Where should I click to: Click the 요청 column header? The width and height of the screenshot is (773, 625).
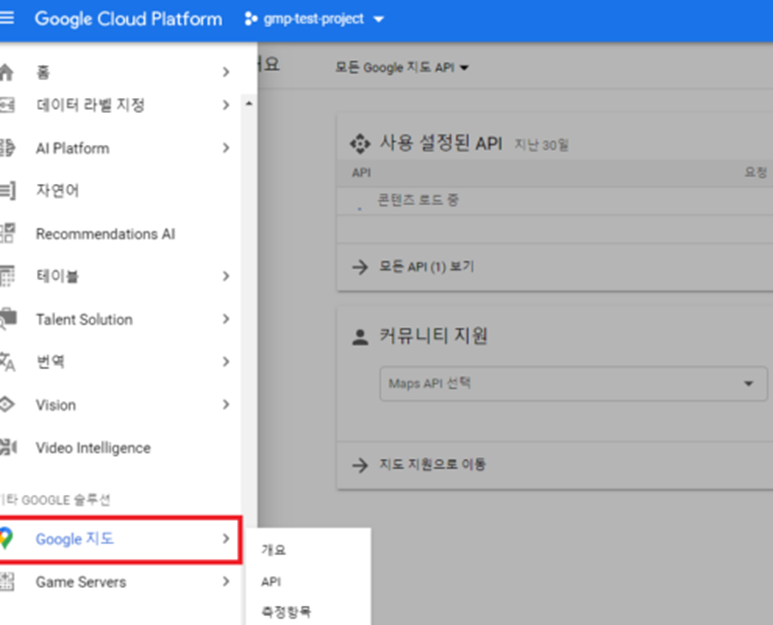[756, 173]
